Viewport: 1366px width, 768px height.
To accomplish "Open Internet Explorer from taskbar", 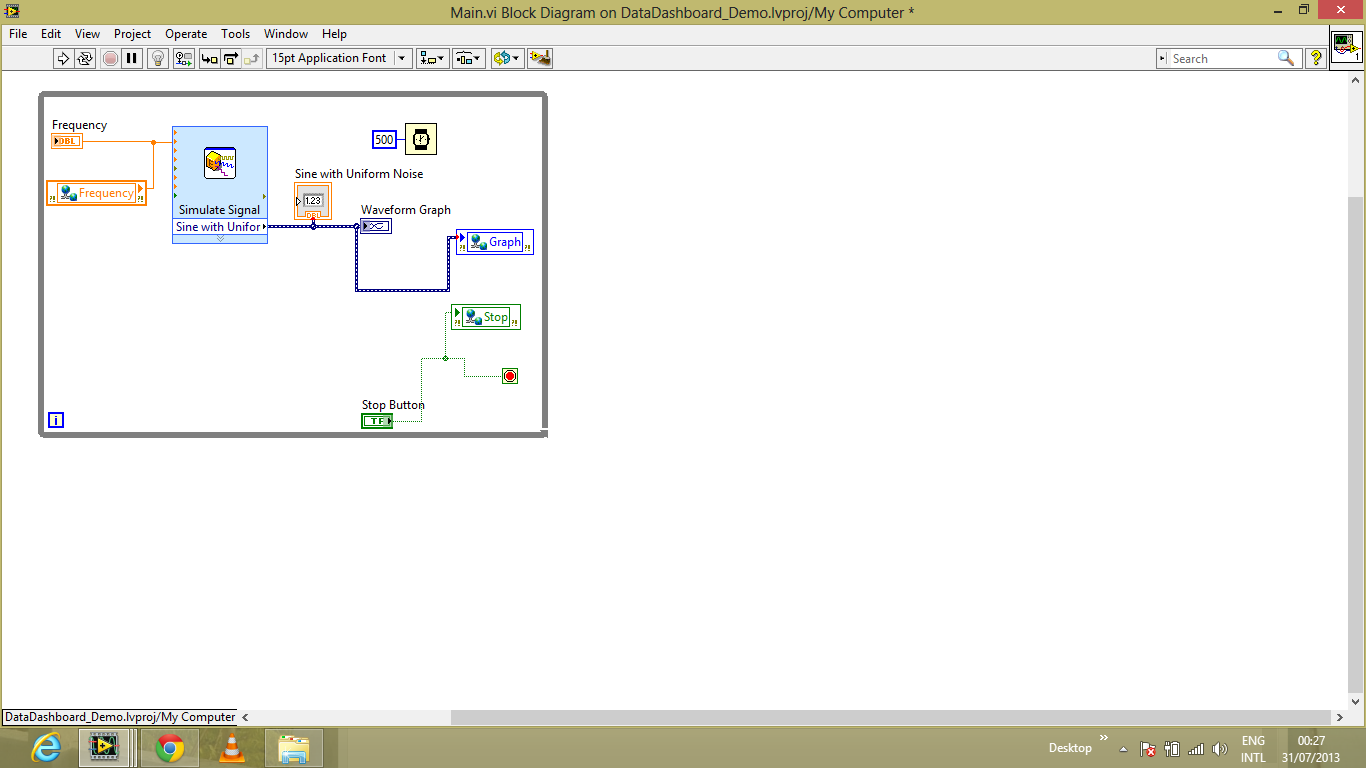I will (x=46, y=747).
